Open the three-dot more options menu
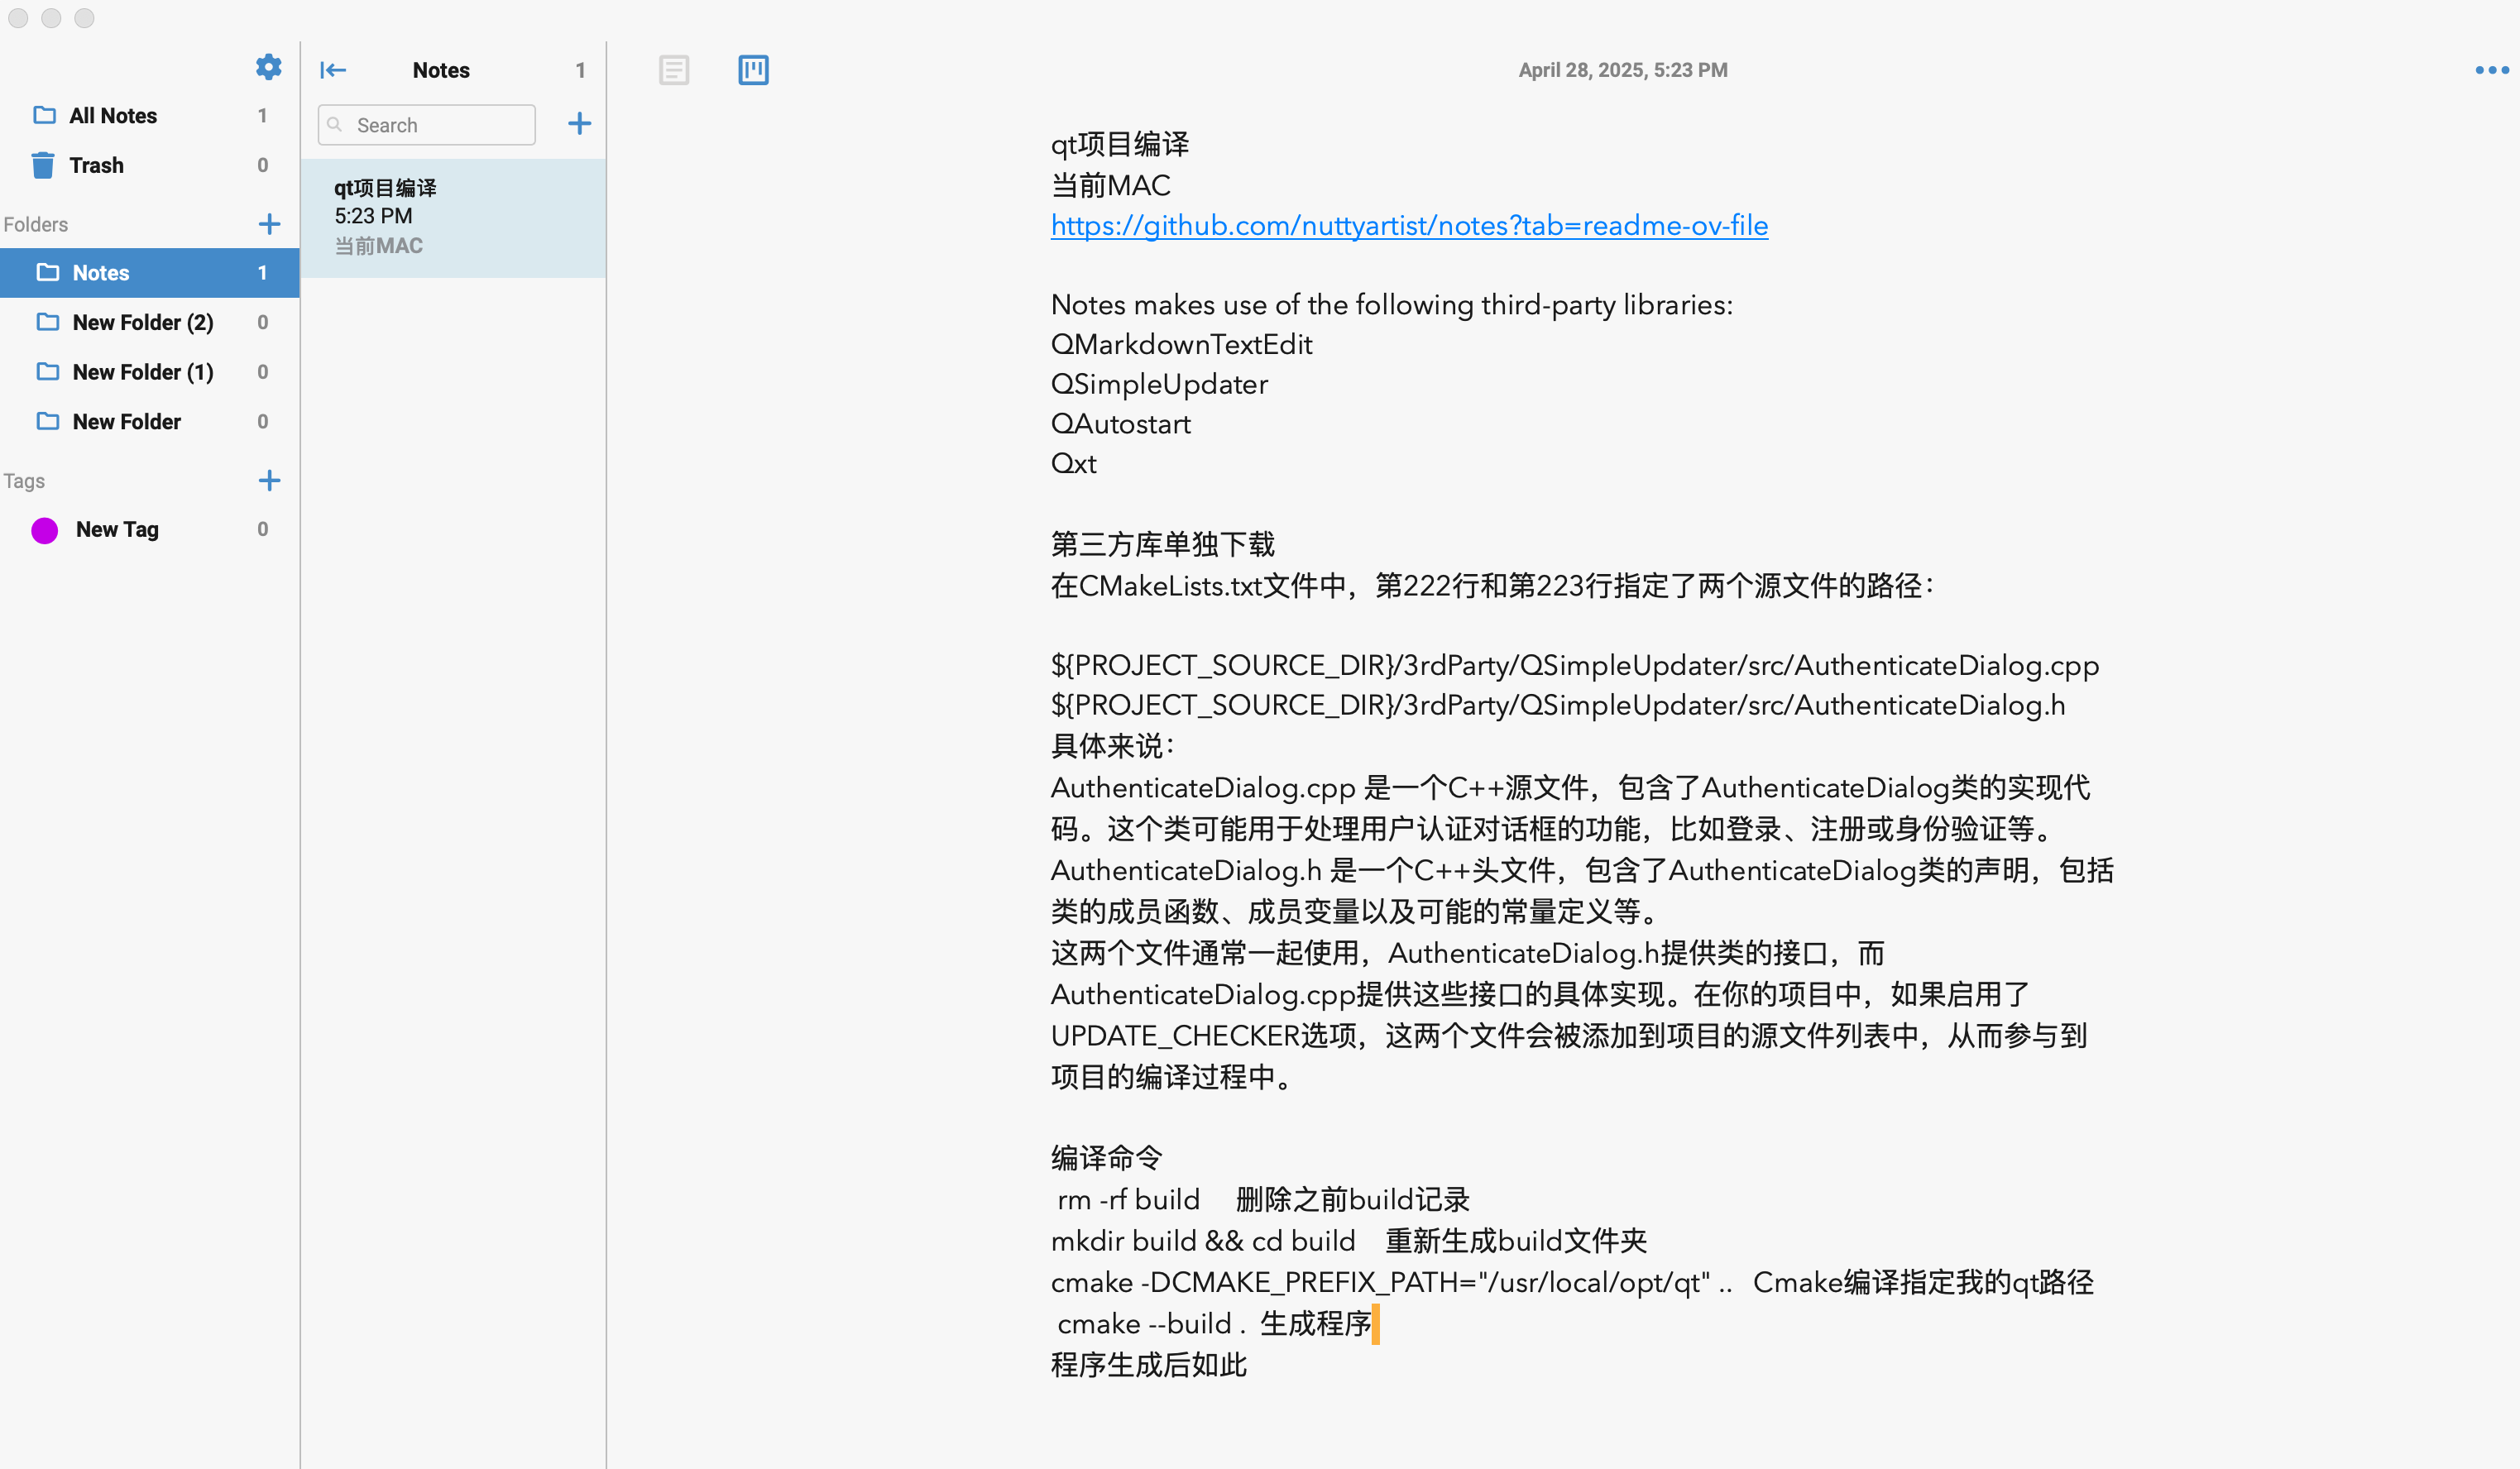The image size is (2520, 1469). click(2491, 70)
